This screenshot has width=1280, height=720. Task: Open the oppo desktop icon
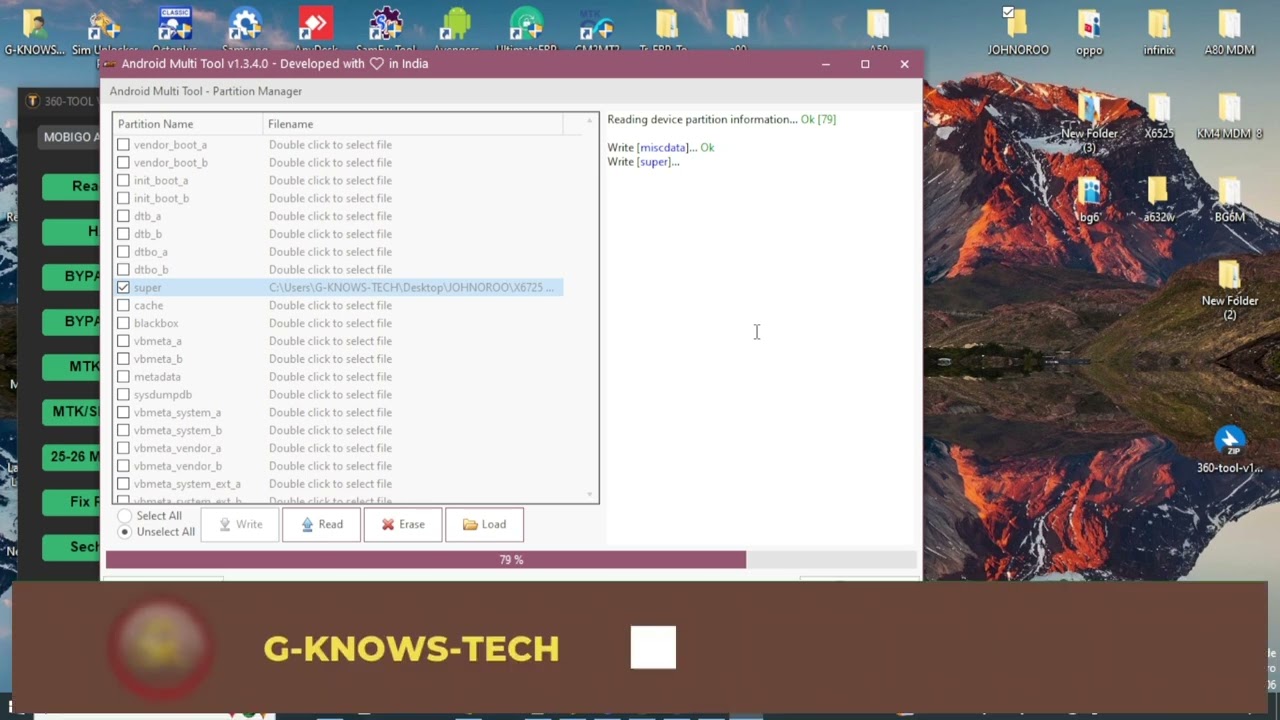tap(1089, 32)
